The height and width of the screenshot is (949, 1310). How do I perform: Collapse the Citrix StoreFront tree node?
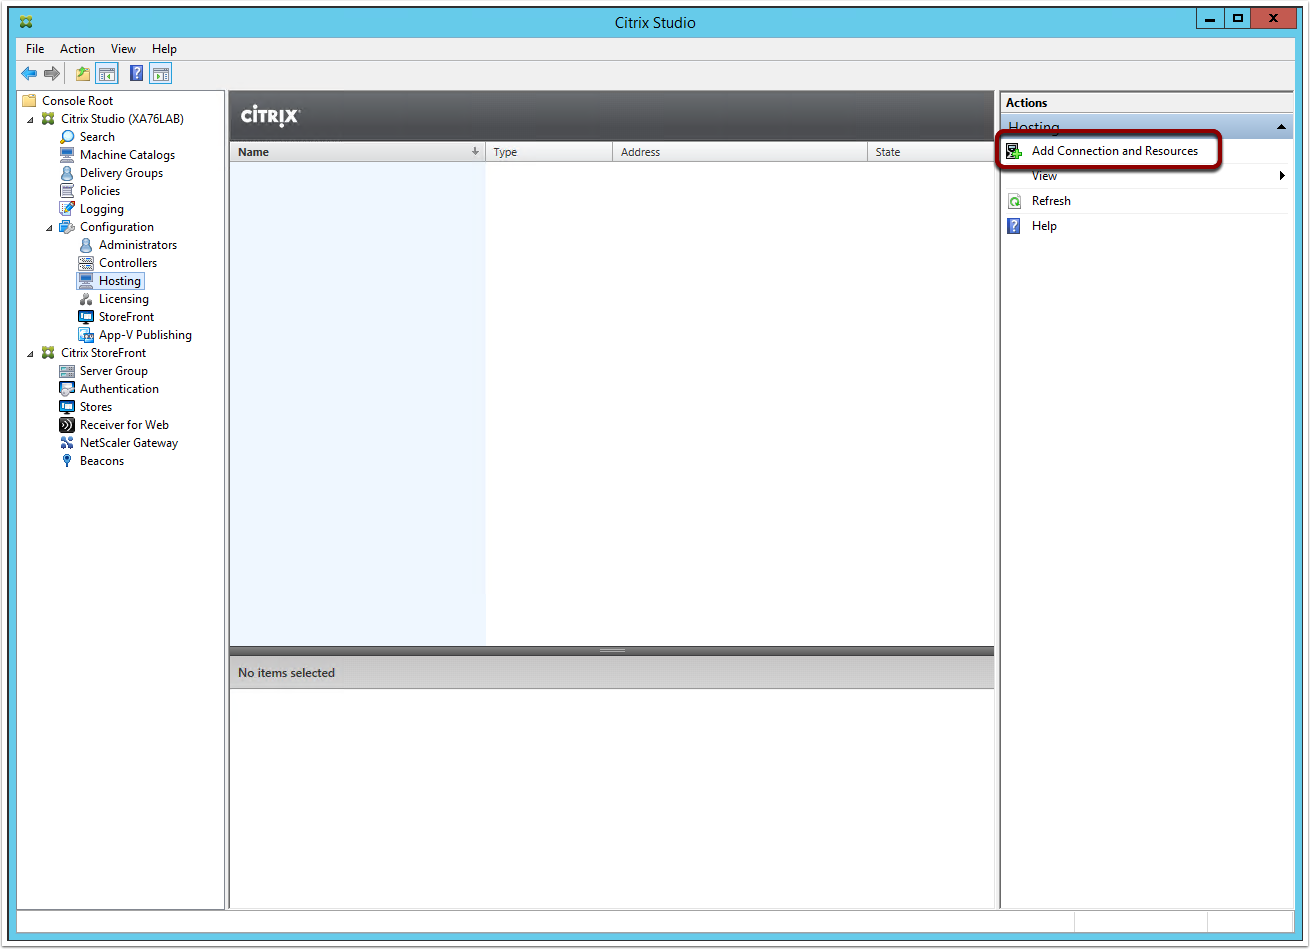click(31, 353)
